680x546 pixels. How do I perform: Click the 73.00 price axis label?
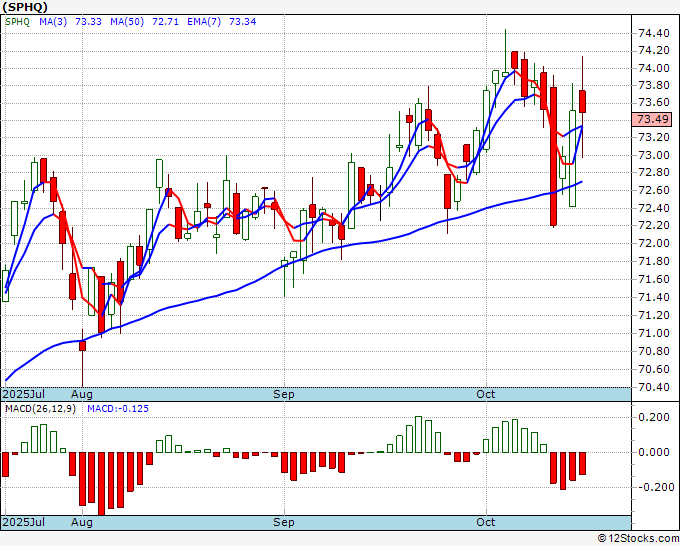653,155
